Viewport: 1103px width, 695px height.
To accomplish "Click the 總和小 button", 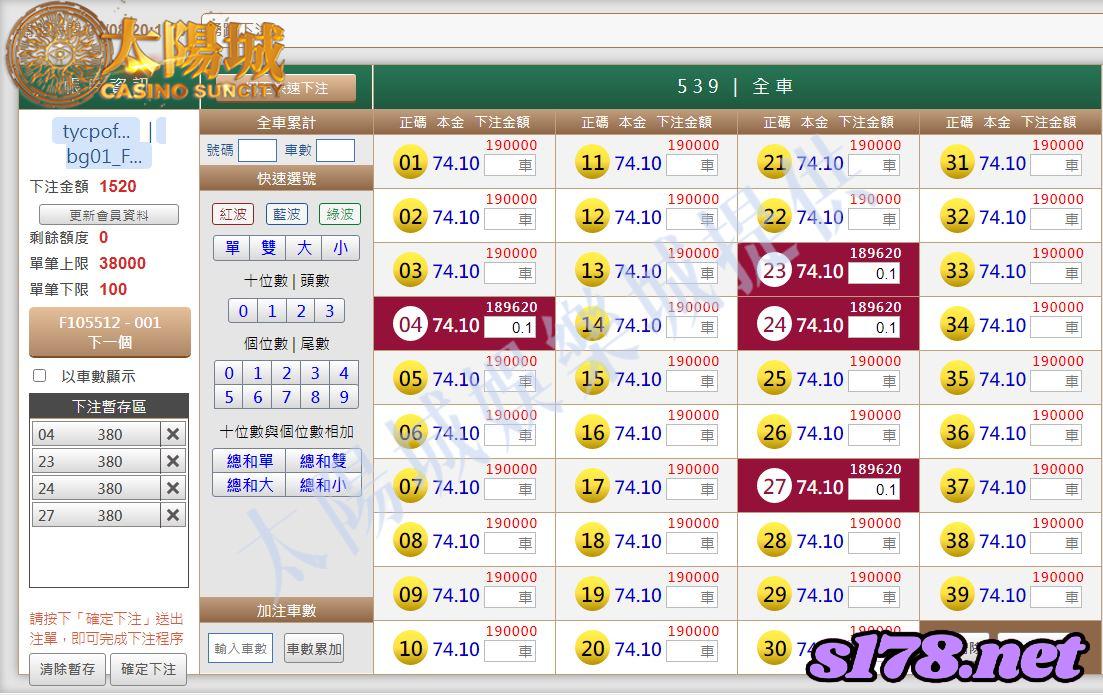I will click(323, 485).
